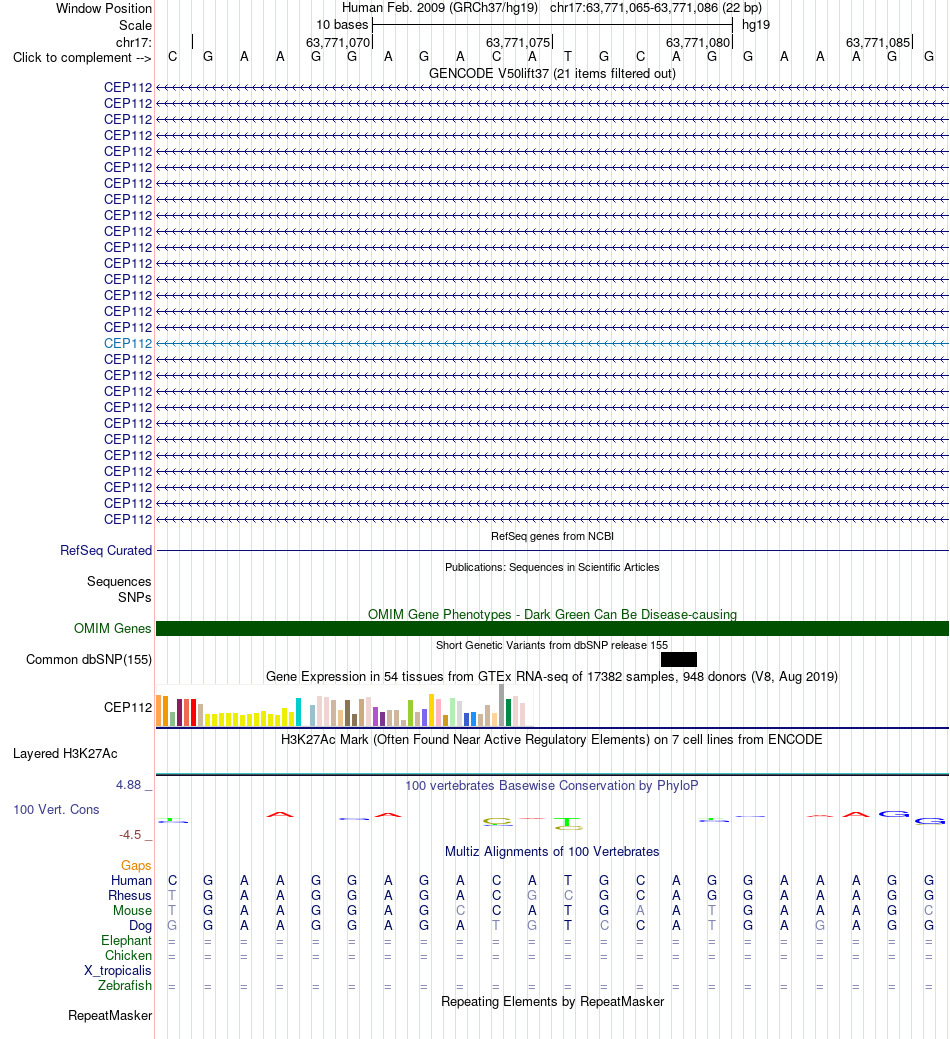The width and height of the screenshot is (950, 1039).
Task: Click the tallest gray bar in GTEx chart
Action: click(x=501, y=706)
